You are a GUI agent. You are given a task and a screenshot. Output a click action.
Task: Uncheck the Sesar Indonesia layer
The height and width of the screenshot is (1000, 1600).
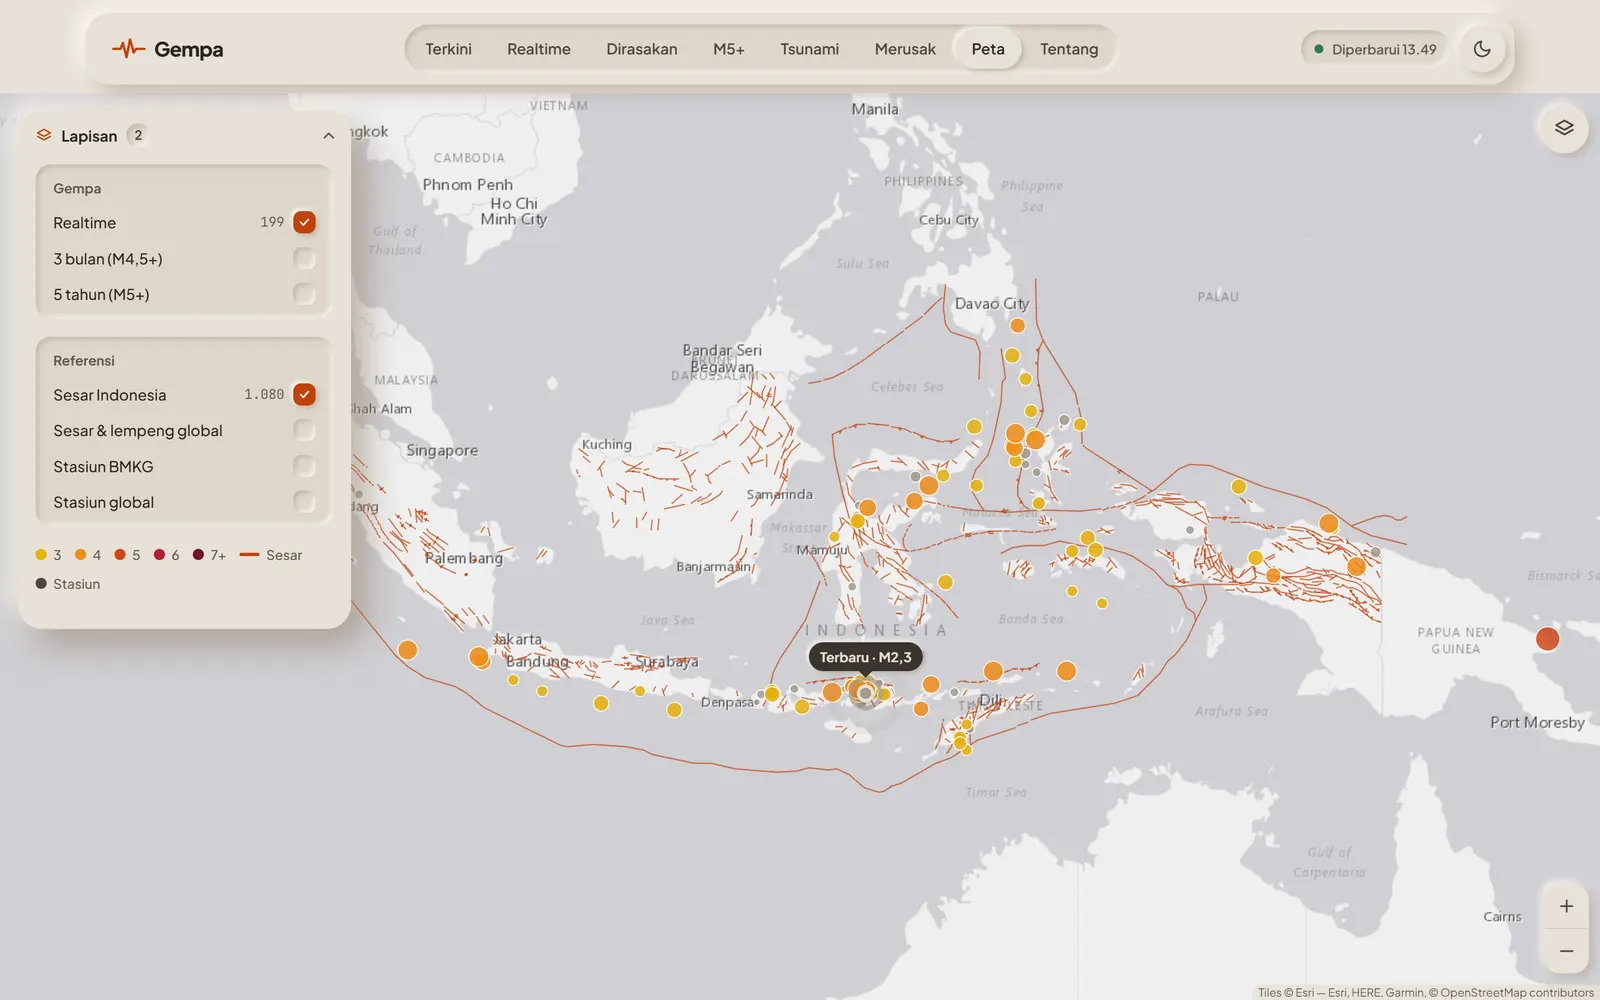[x=304, y=394]
